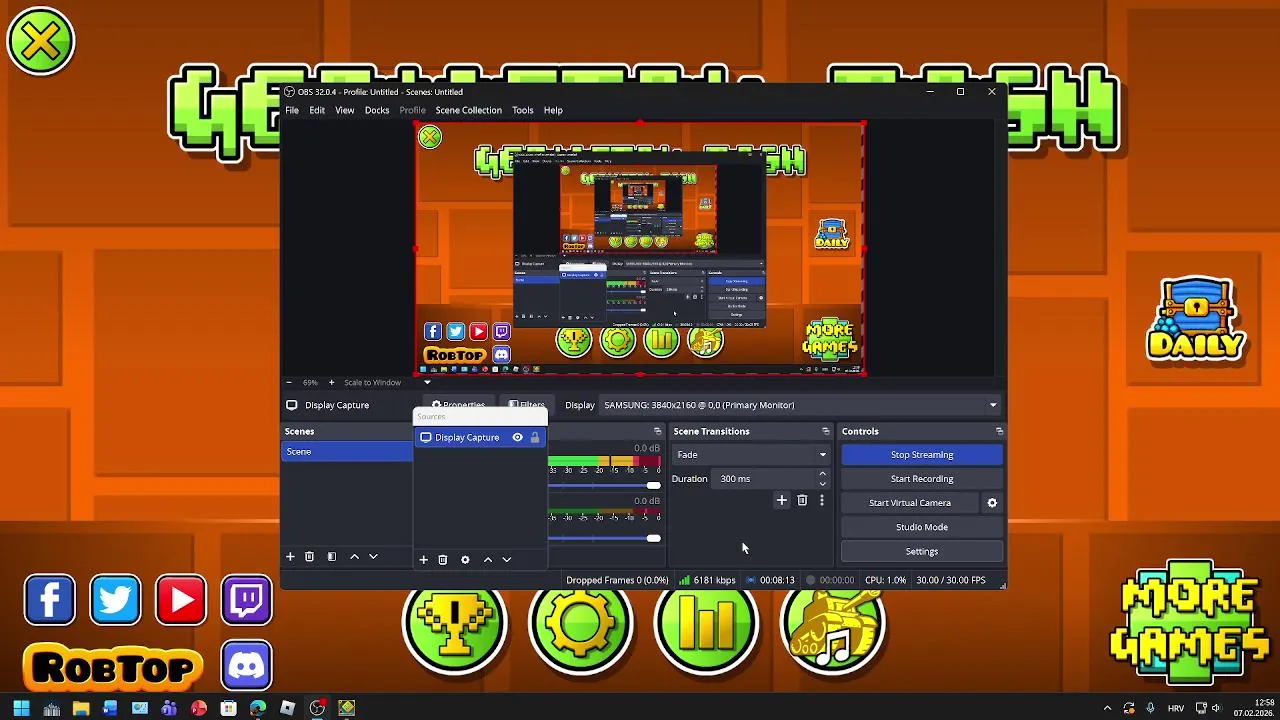Move scene down in Scenes toolbar
The height and width of the screenshot is (720, 1280).
(x=373, y=557)
